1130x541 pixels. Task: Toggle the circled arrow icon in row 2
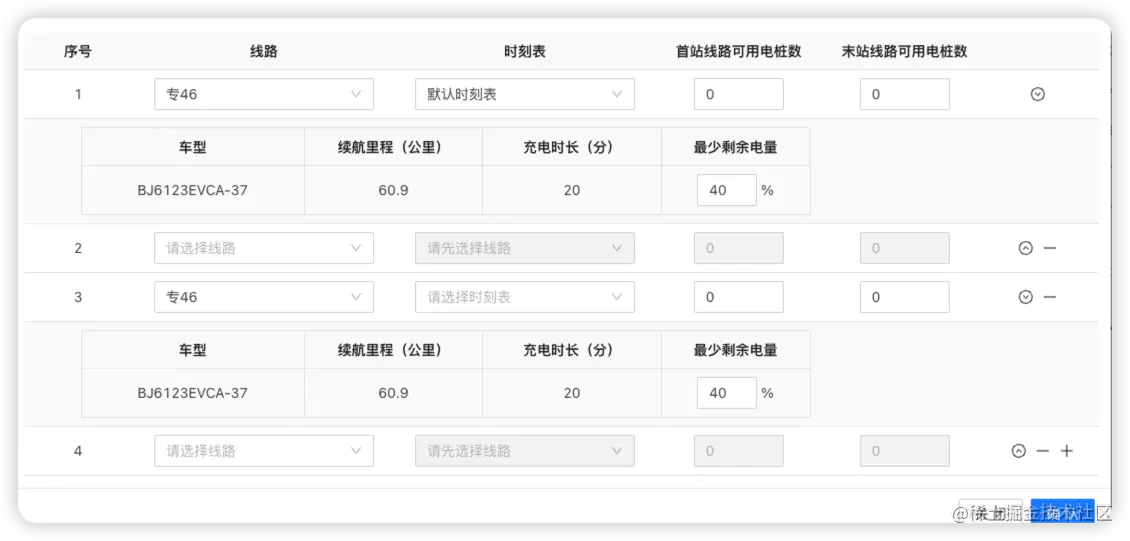[1026, 248]
